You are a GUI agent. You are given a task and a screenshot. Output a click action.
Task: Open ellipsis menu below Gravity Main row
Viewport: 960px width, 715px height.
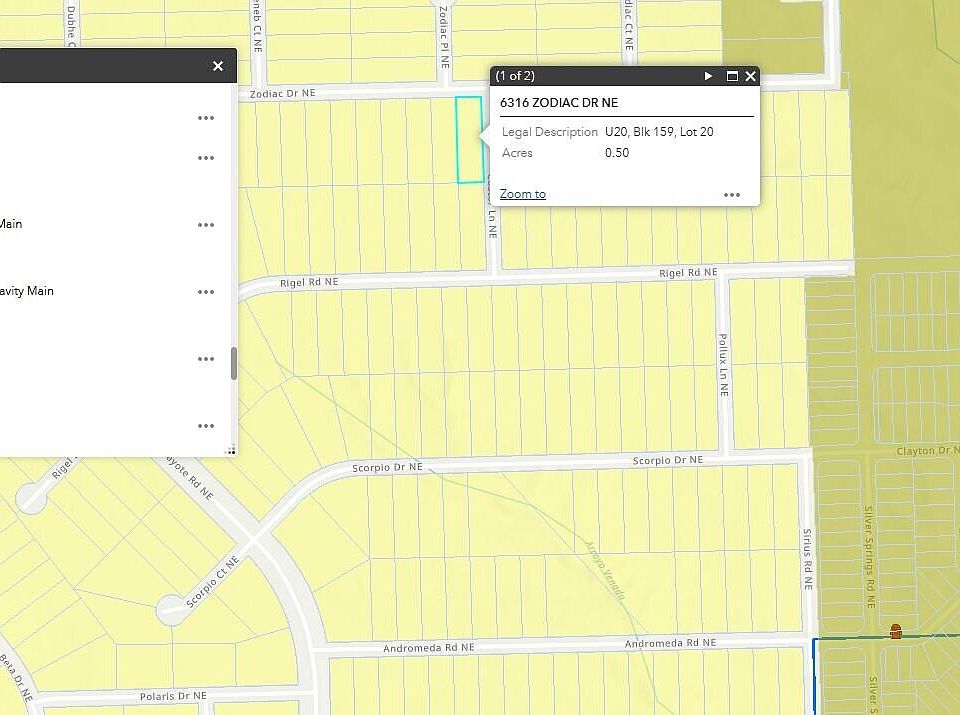[x=206, y=359]
